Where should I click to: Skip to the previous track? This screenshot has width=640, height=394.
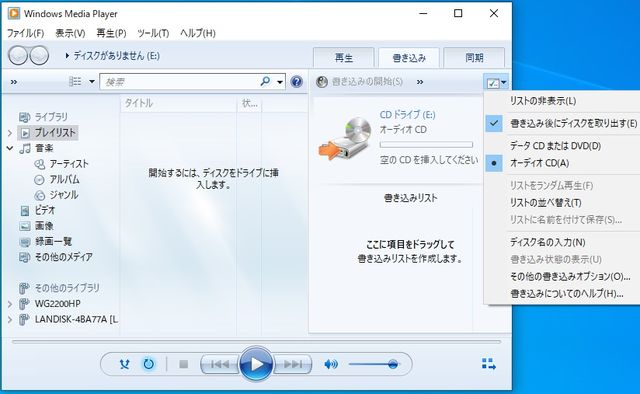(x=220, y=364)
